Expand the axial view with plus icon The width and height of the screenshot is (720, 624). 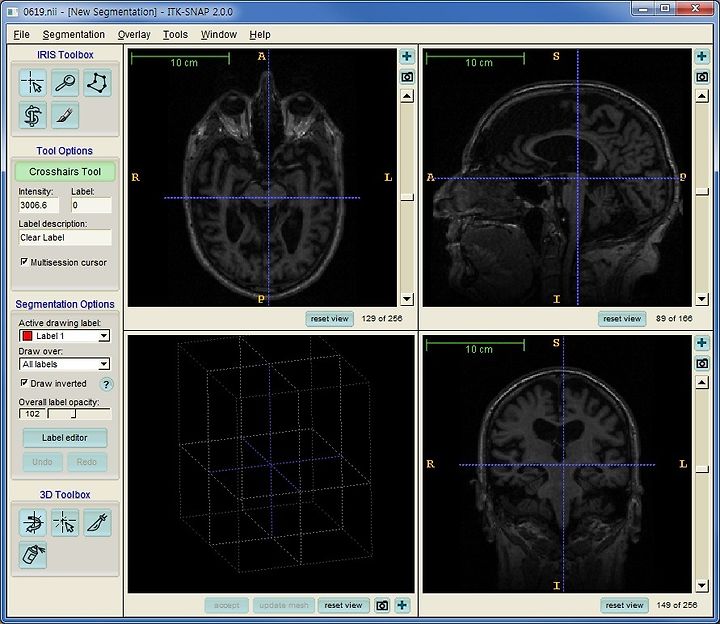(x=407, y=56)
